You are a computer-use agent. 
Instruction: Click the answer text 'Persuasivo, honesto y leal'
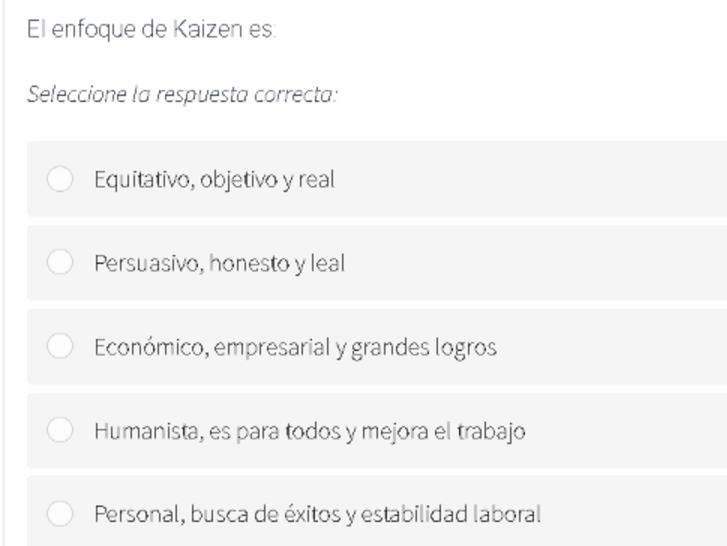click(x=219, y=263)
